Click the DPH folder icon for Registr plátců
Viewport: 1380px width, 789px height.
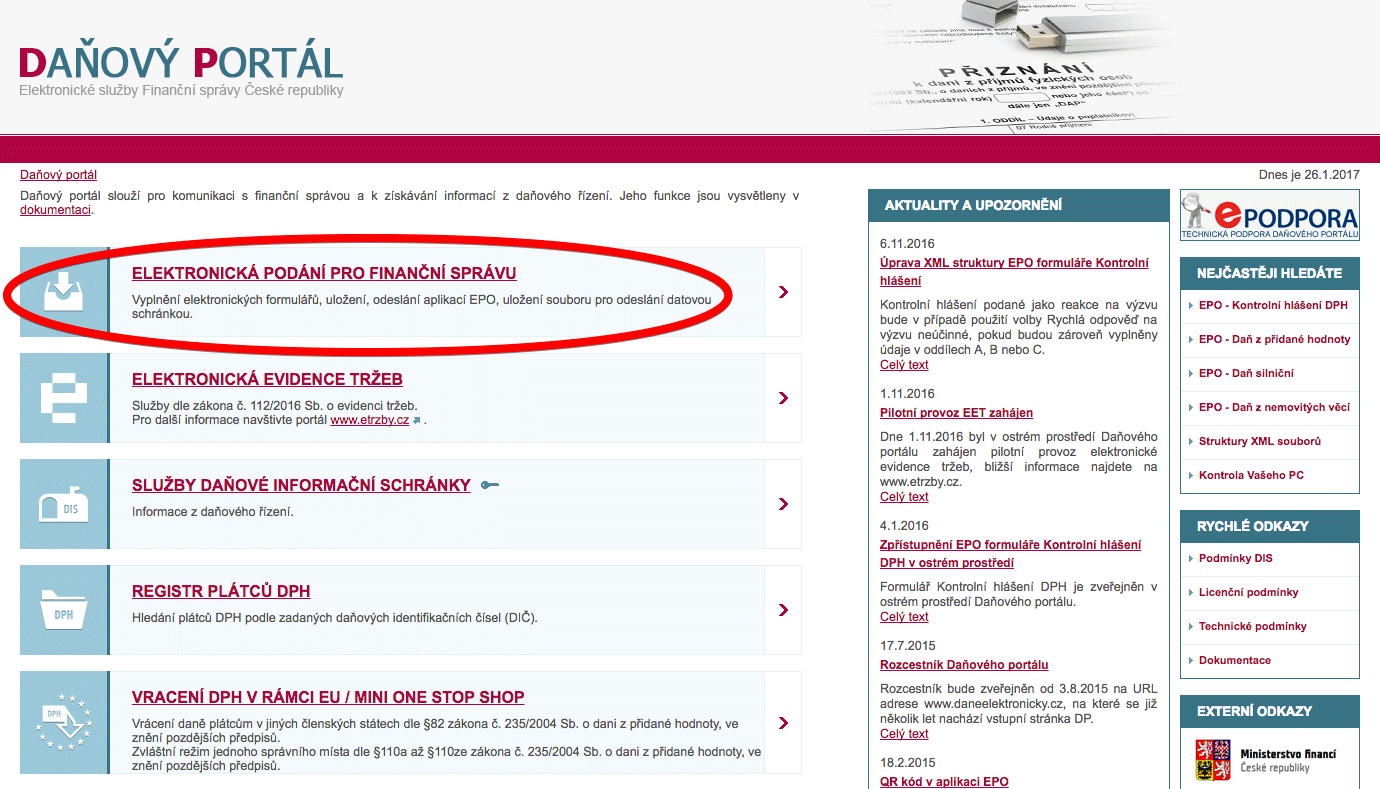point(64,610)
